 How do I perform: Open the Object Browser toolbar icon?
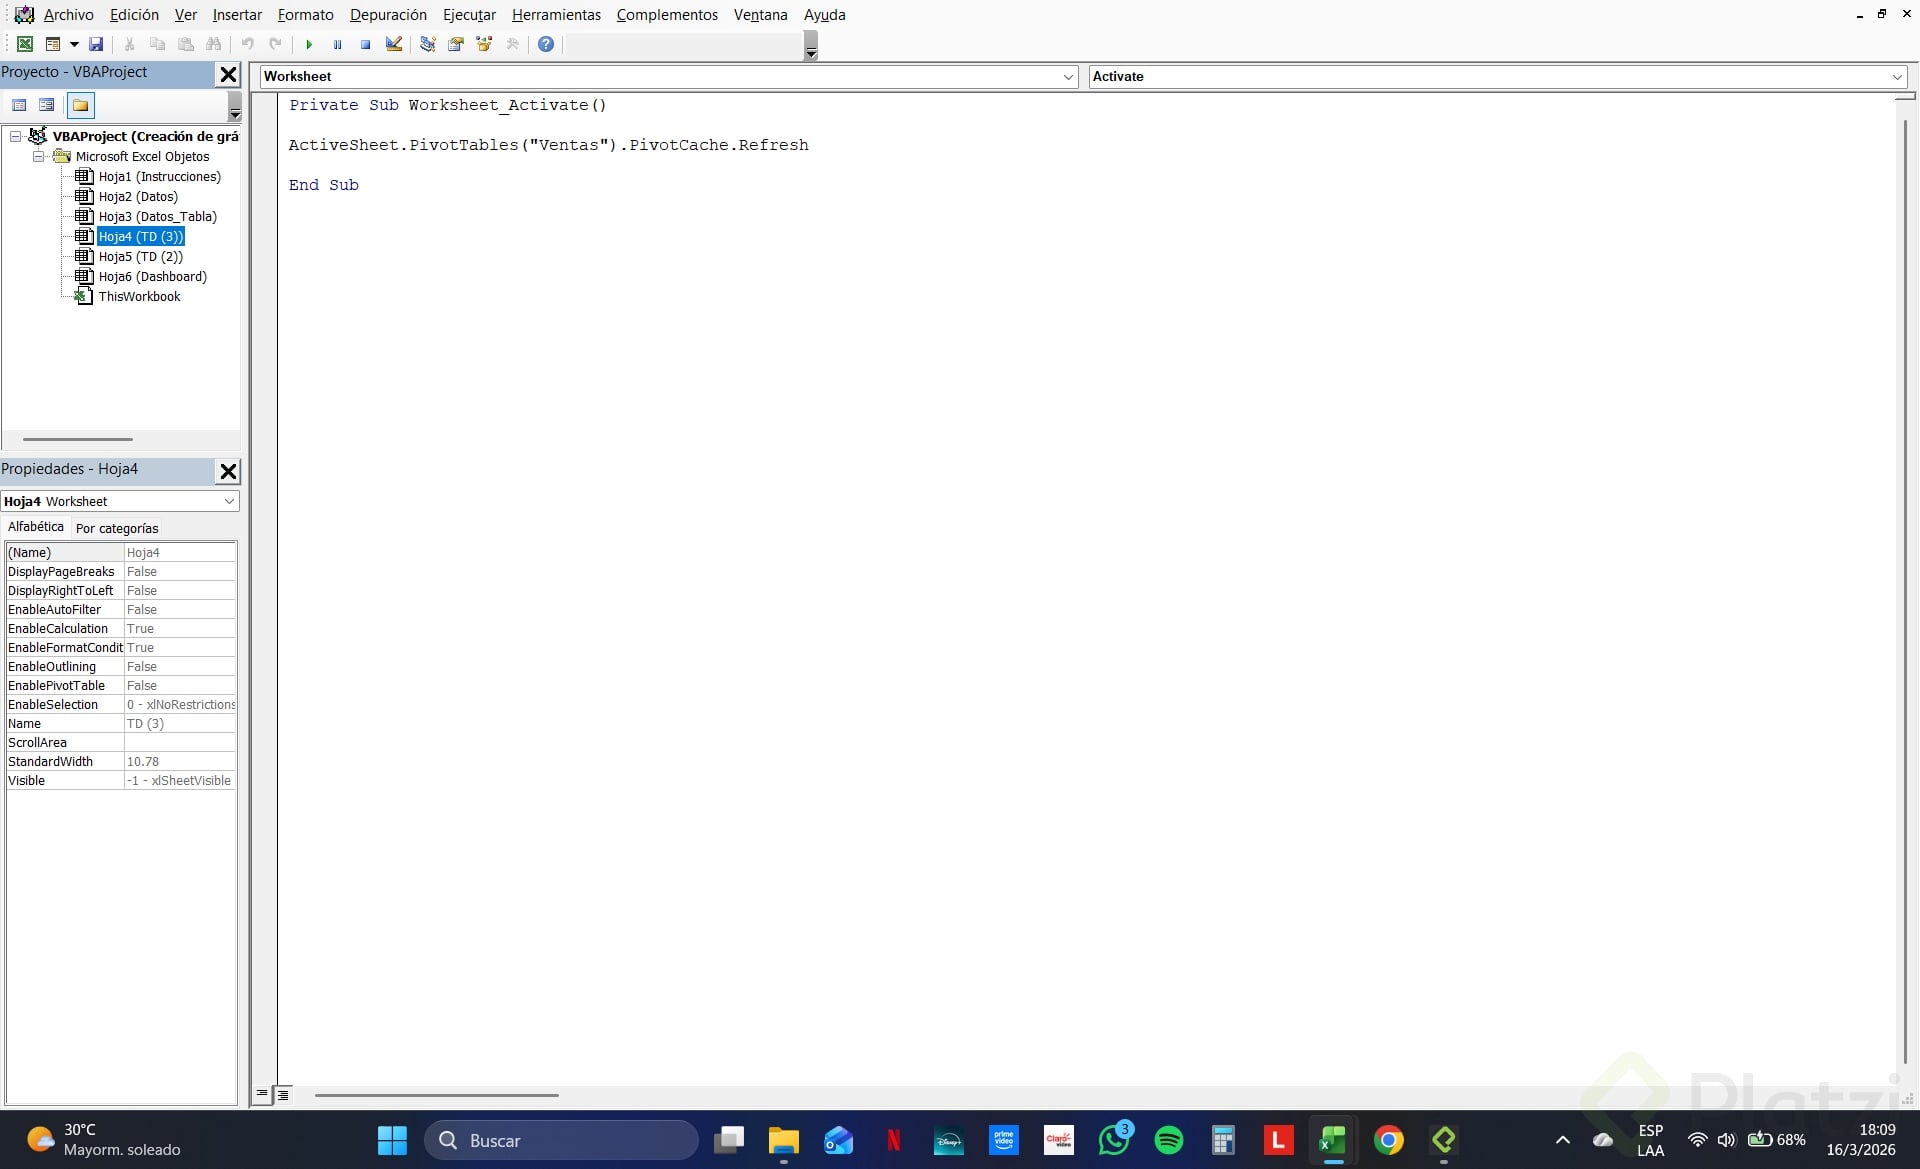click(484, 44)
